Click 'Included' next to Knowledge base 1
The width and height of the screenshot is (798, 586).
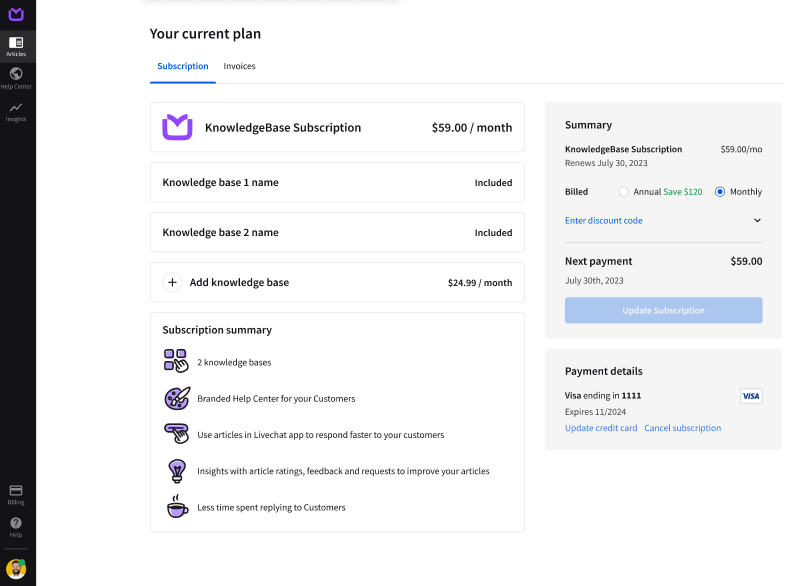tap(493, 183)
